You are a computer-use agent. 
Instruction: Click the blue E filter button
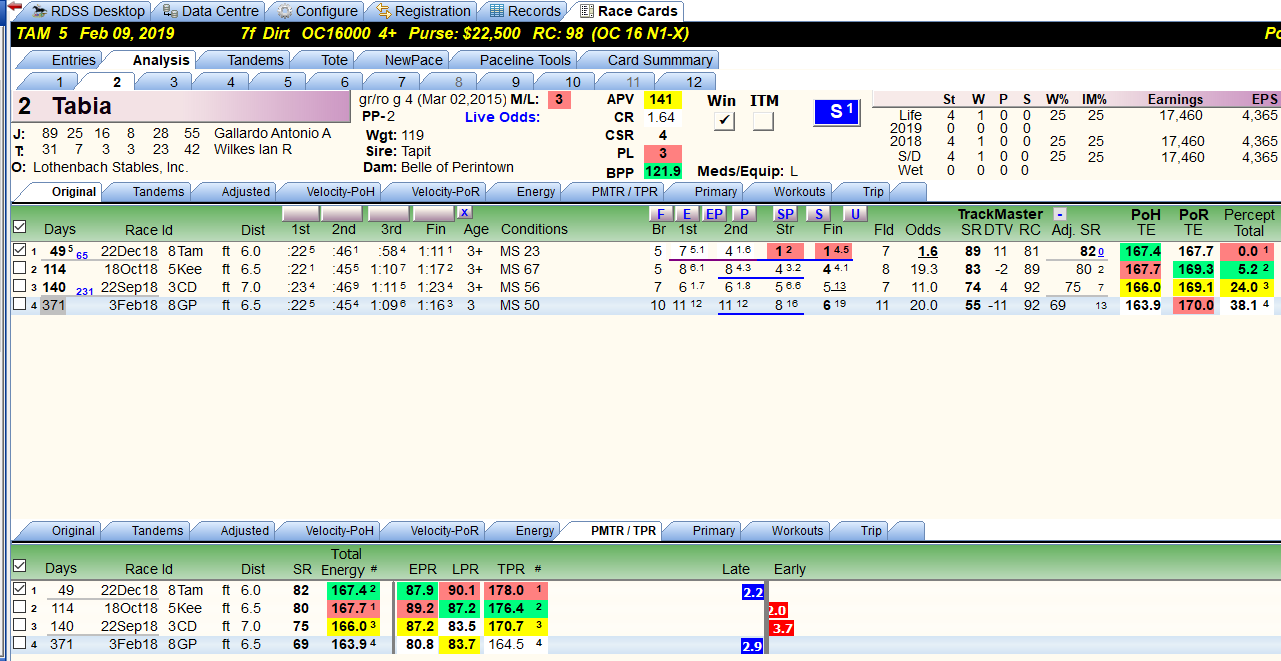[686, 214]
